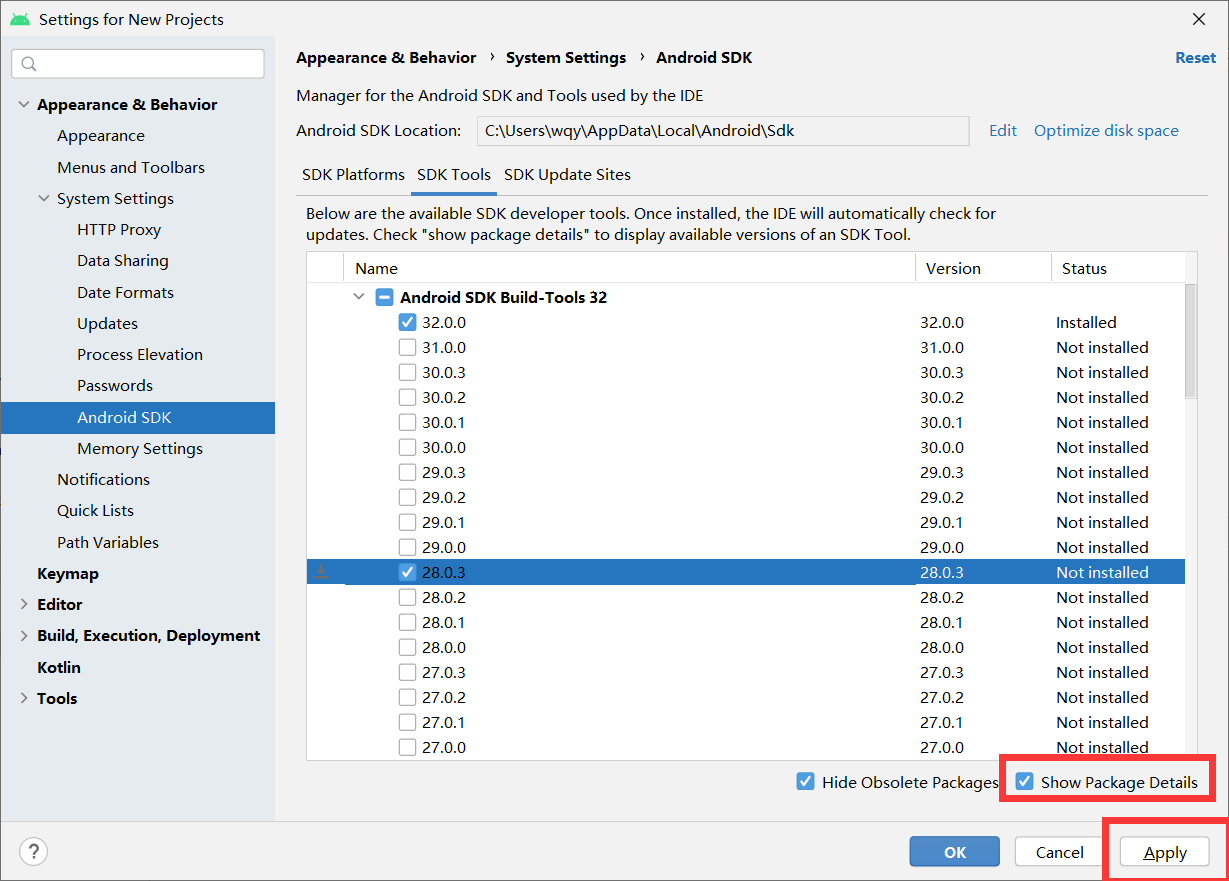Switch to the SDK Platforms tab

(x=353, y=174)
